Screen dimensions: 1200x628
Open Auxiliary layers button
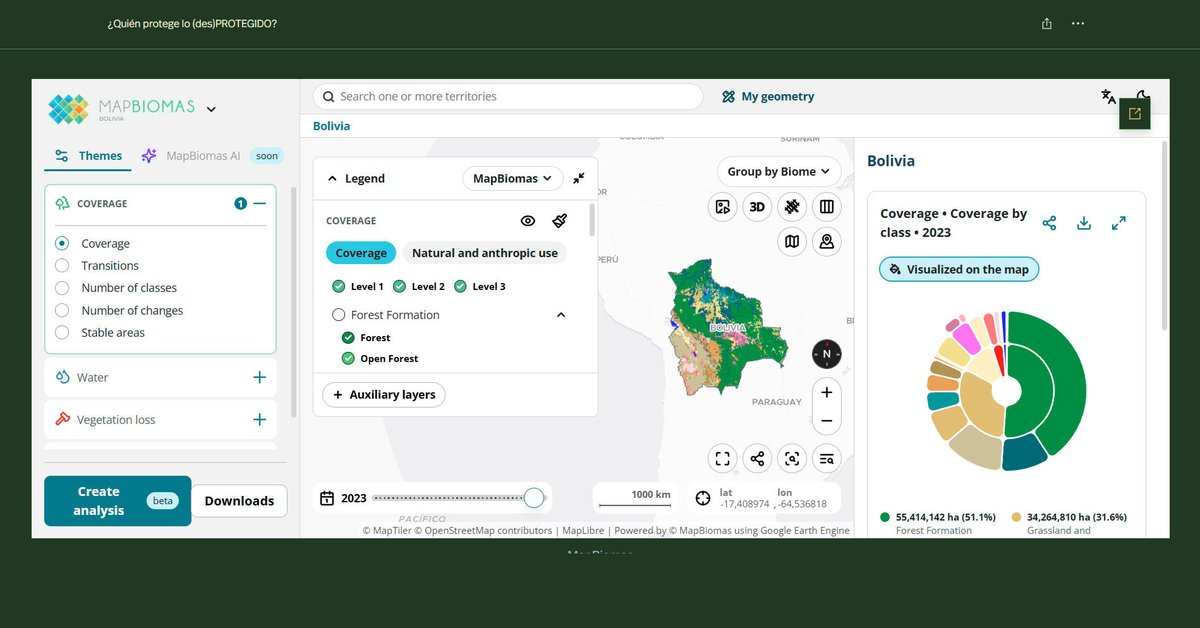(384, 395)
